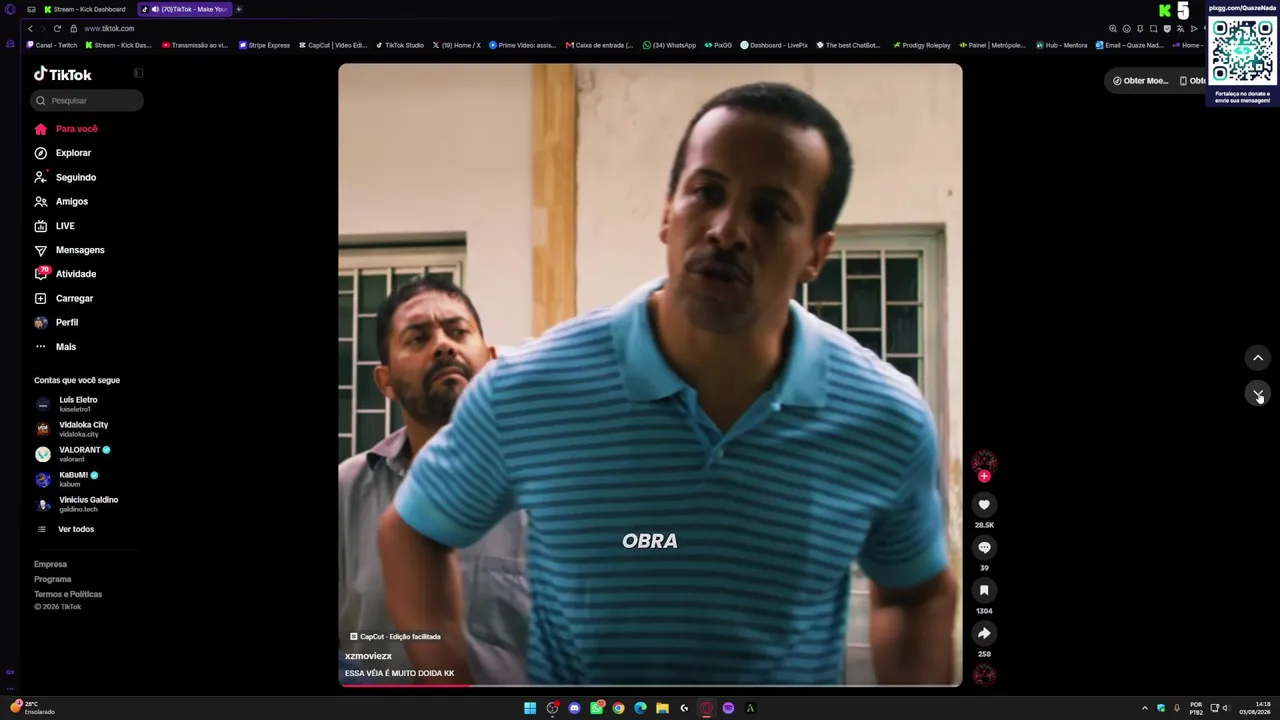This screenshot has height=720, width=1280.
Task: Click the browser zoom magnifier icon
Action: coord(1113,29)
